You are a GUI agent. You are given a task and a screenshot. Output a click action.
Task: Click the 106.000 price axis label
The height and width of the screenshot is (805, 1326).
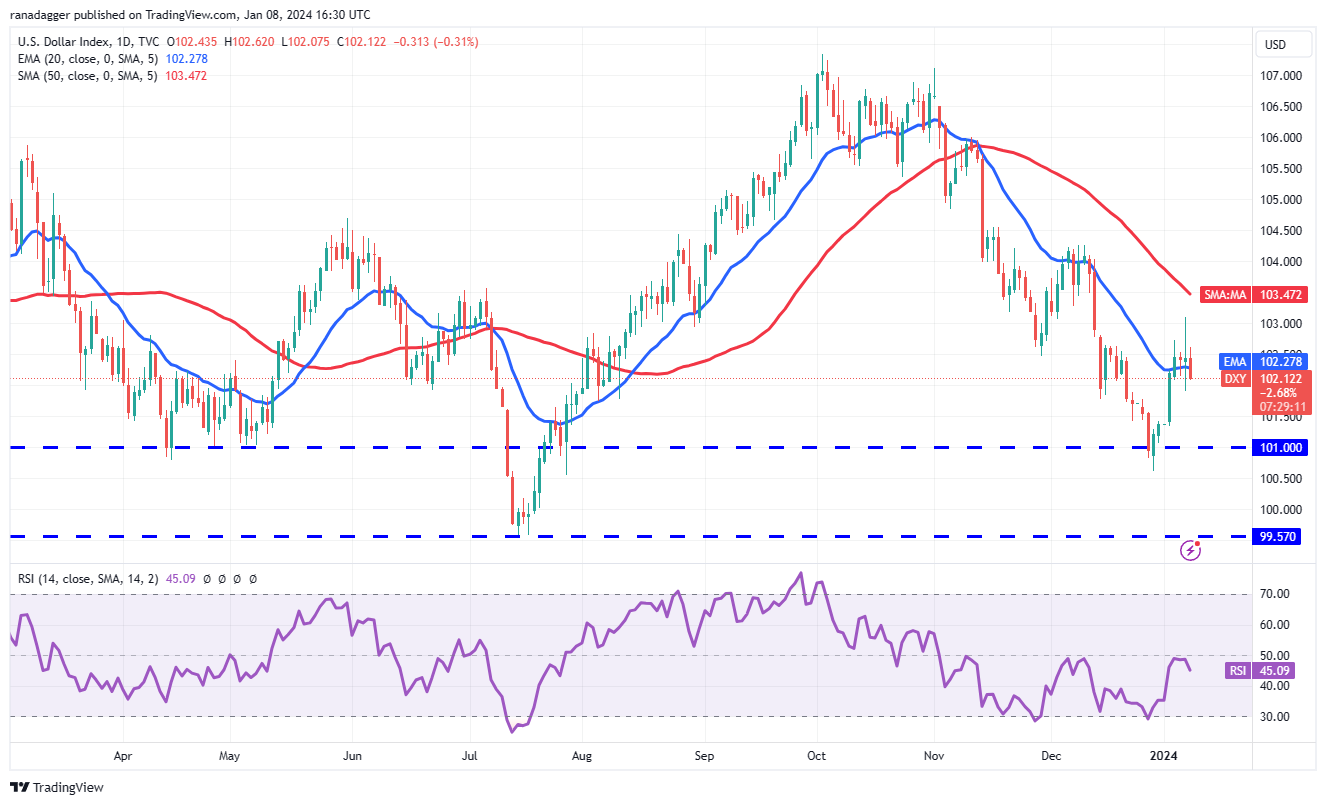coord(1281,138)
